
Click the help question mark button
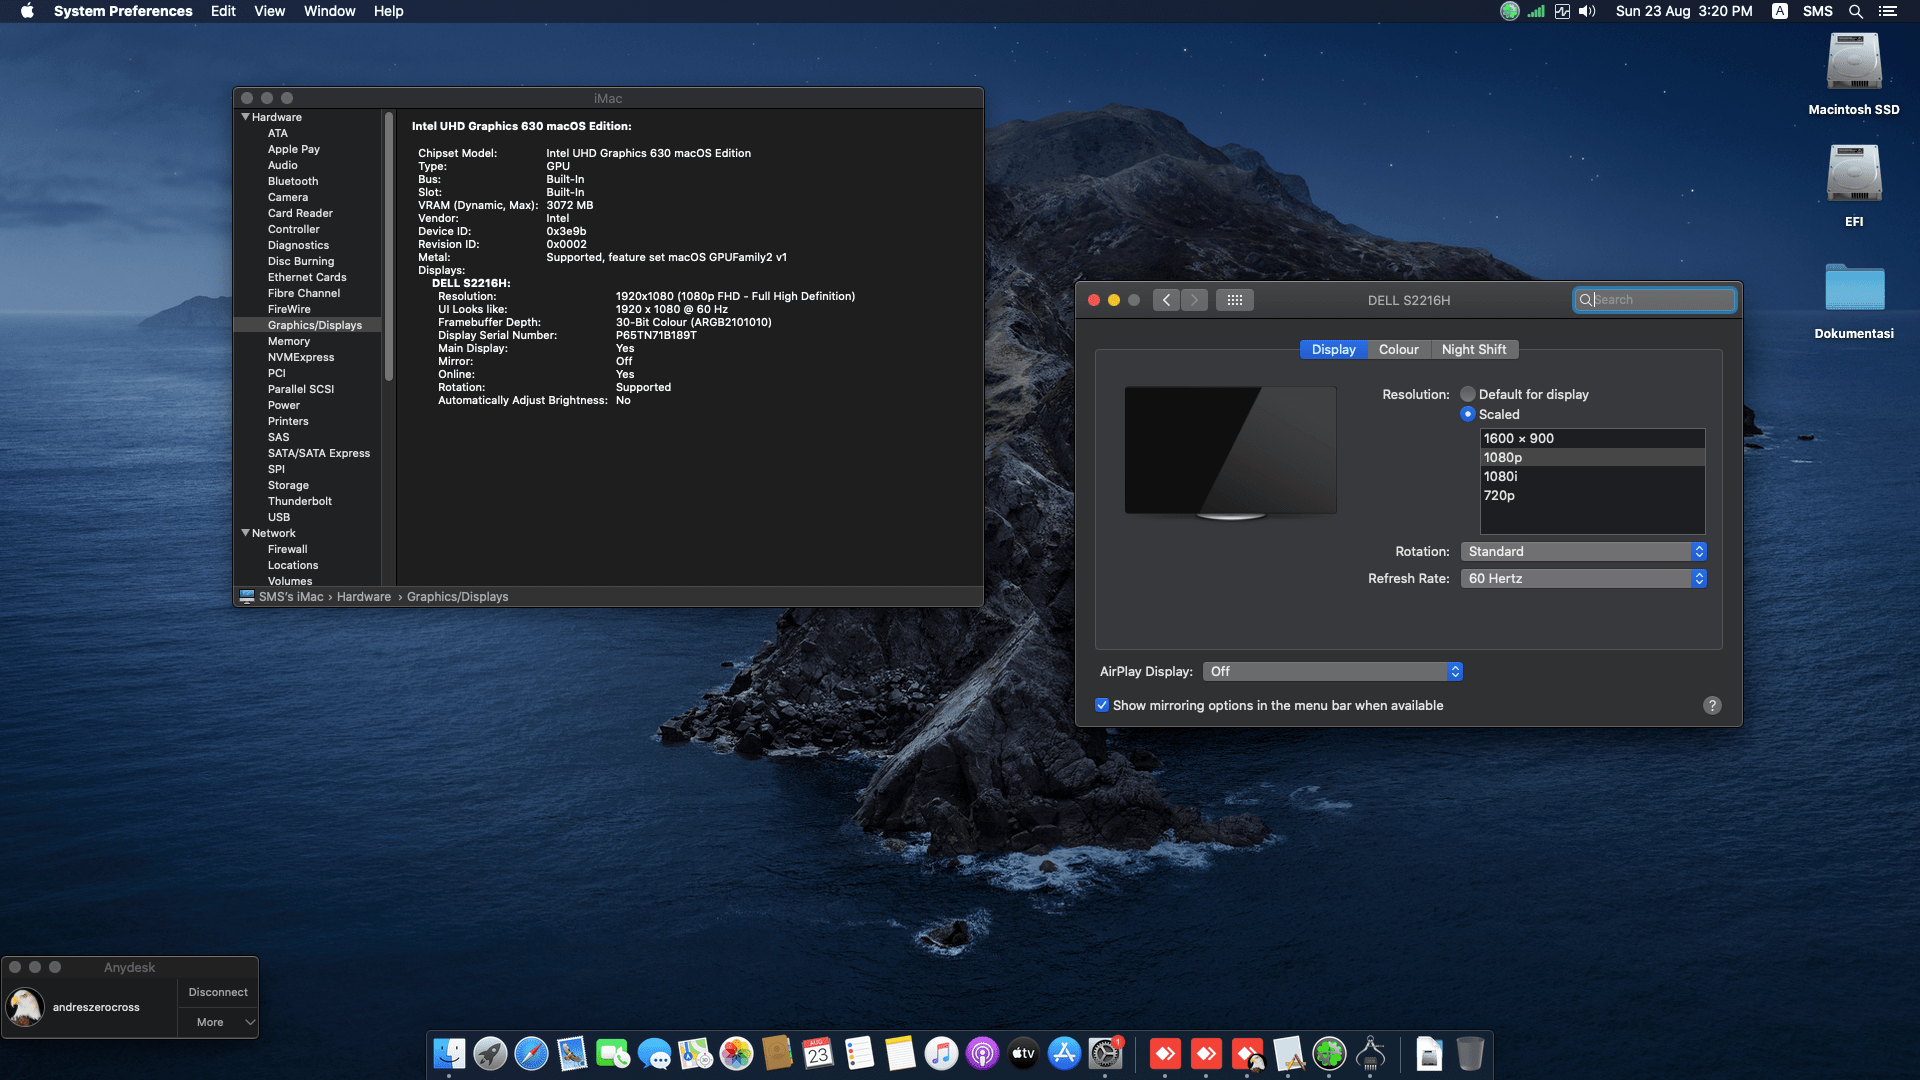tap(1711, 705)
